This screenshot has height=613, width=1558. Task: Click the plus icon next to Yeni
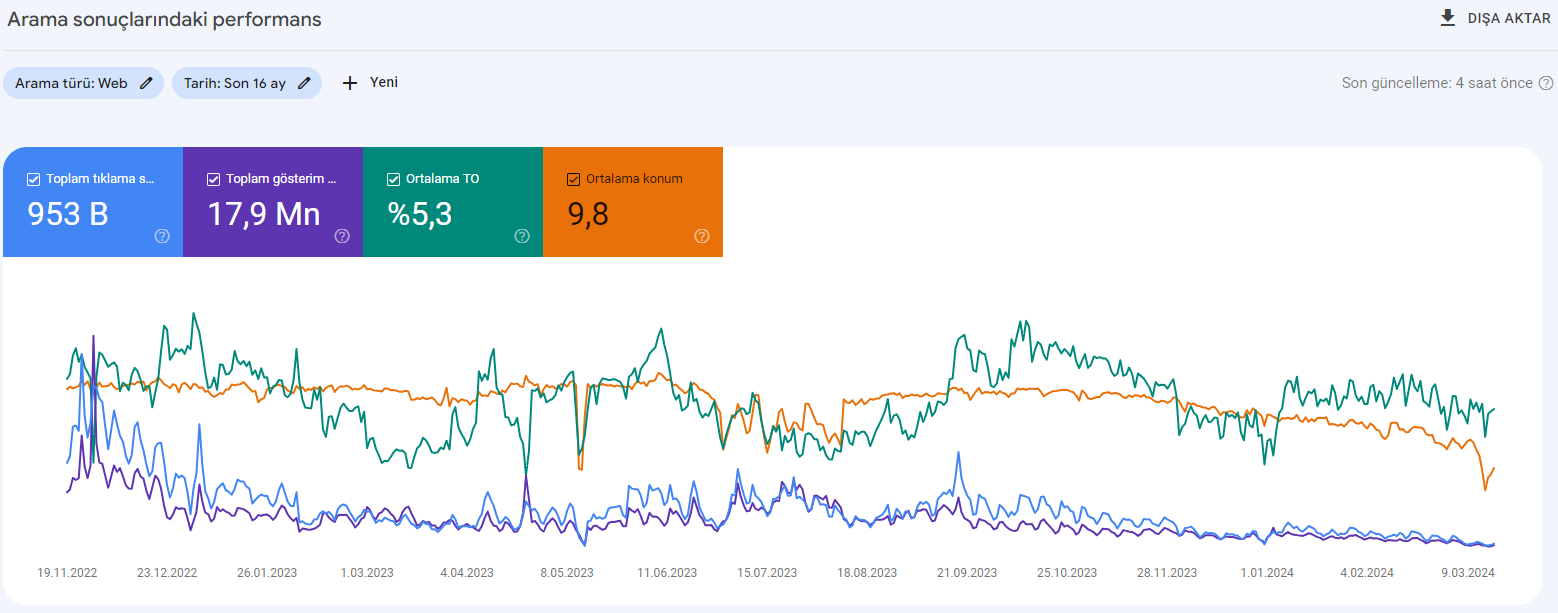350,83
